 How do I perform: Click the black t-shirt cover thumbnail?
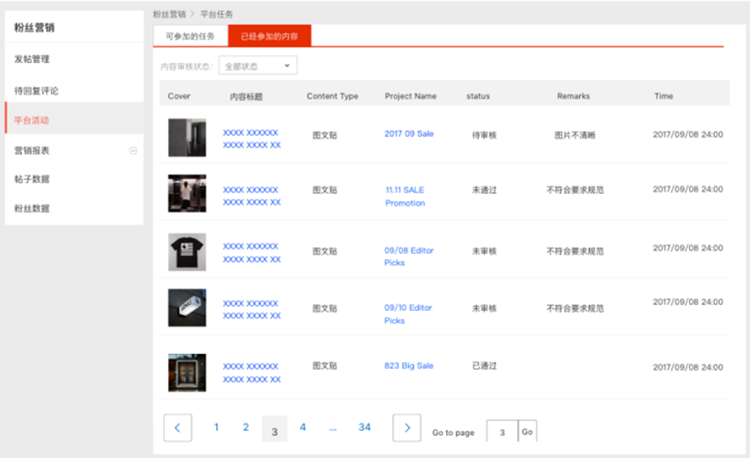tap(187, 252)
